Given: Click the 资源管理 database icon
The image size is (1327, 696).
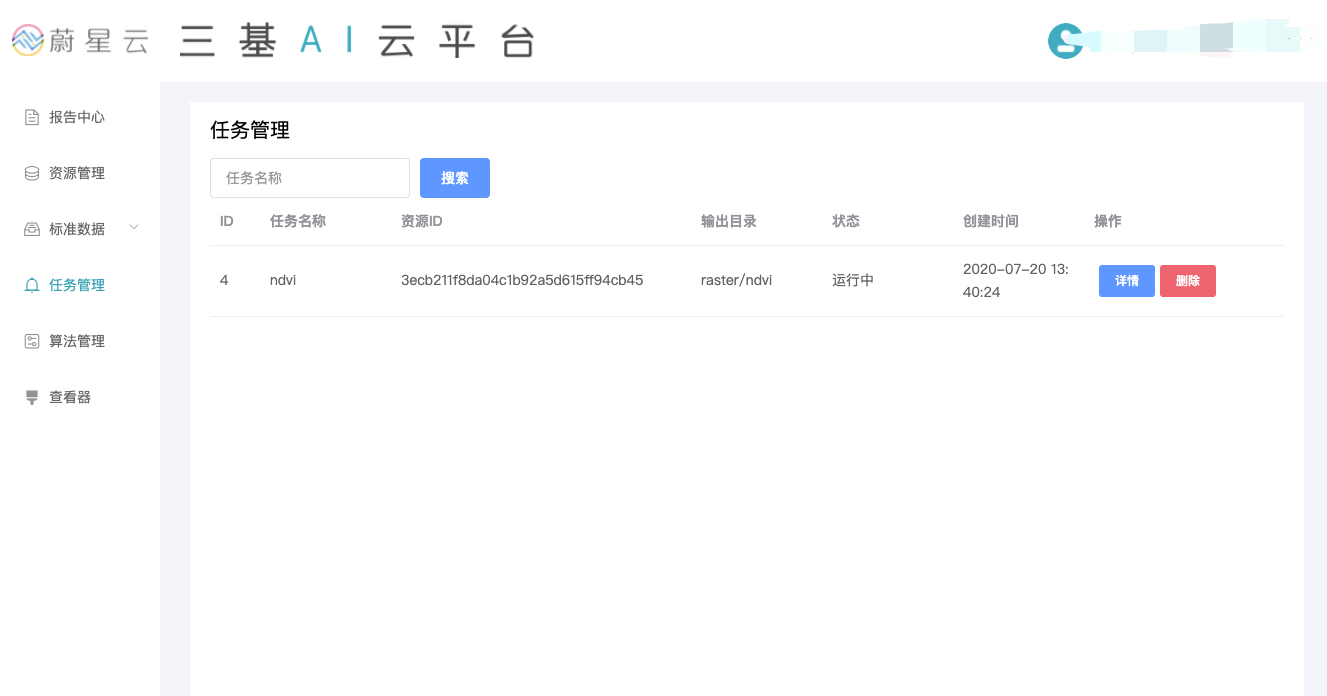Looking at the screenshot, I should click(32, 173).
